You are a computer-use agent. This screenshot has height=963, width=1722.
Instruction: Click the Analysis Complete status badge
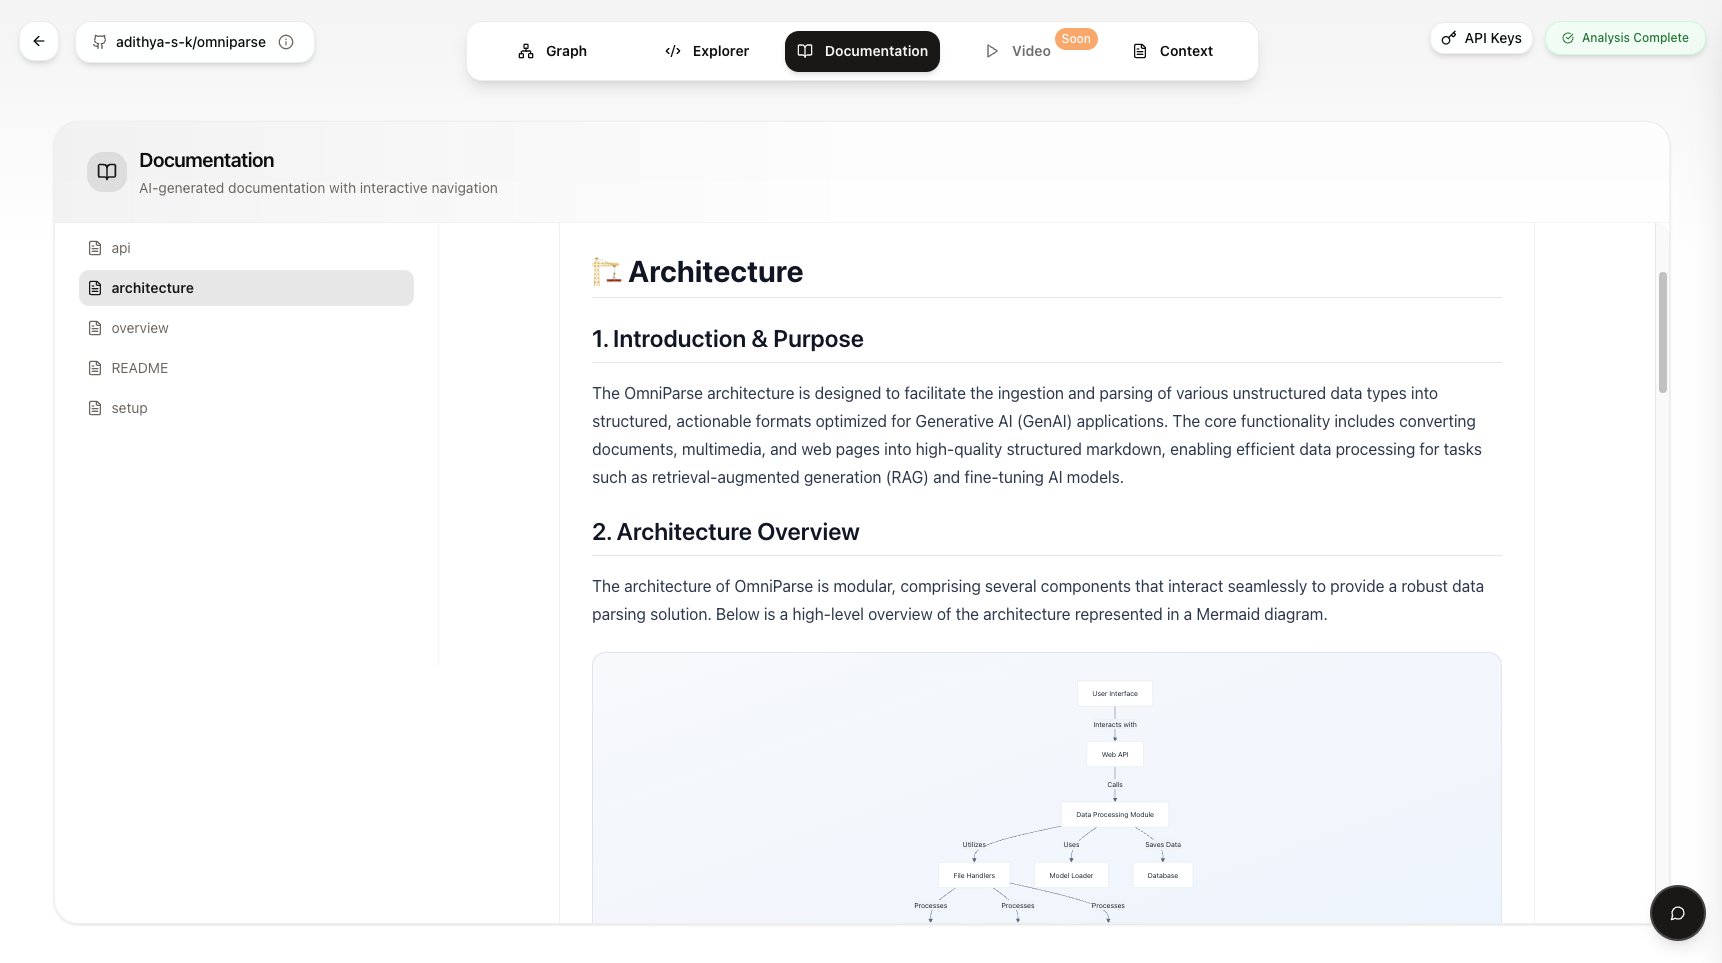click(x=1625, y=38)
